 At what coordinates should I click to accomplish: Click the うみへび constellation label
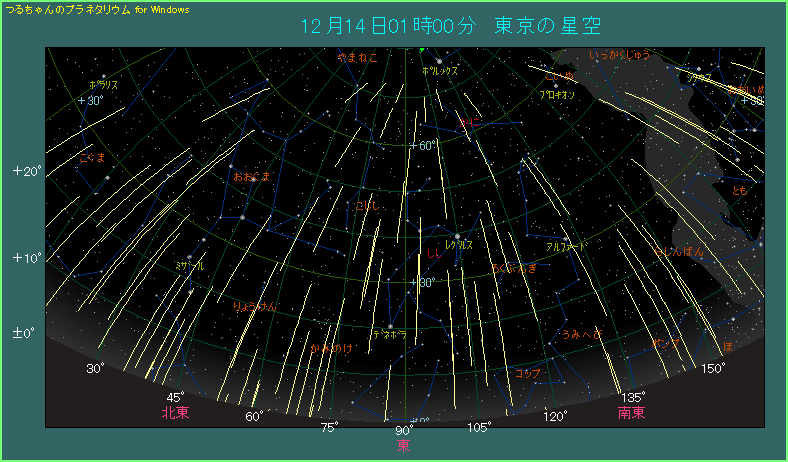pyautogui.click(x=581, y=334)
